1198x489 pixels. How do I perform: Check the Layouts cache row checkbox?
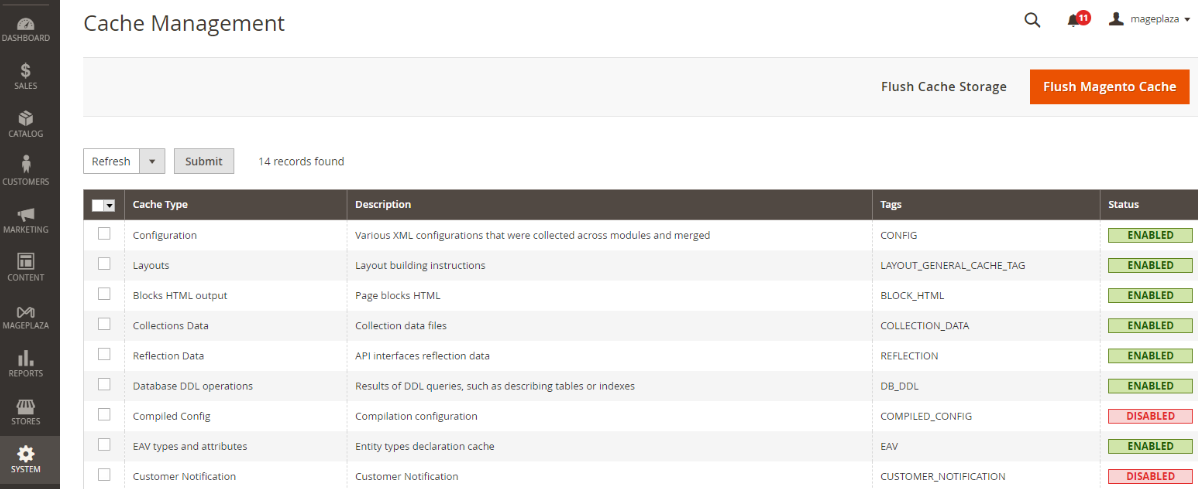[104, 264]
